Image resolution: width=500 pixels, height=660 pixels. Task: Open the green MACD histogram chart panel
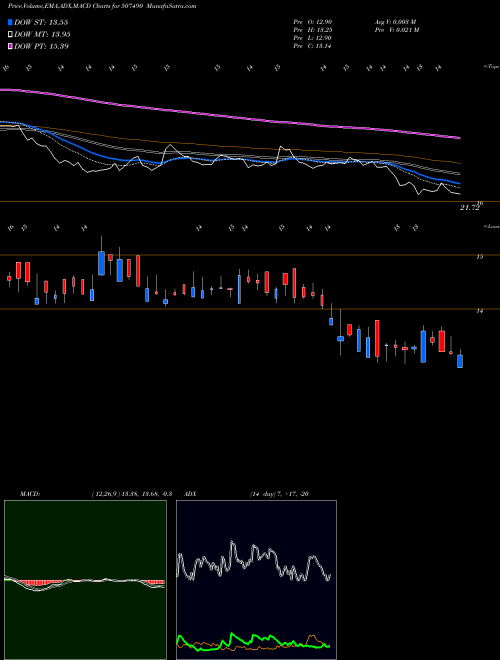point(85,580)
